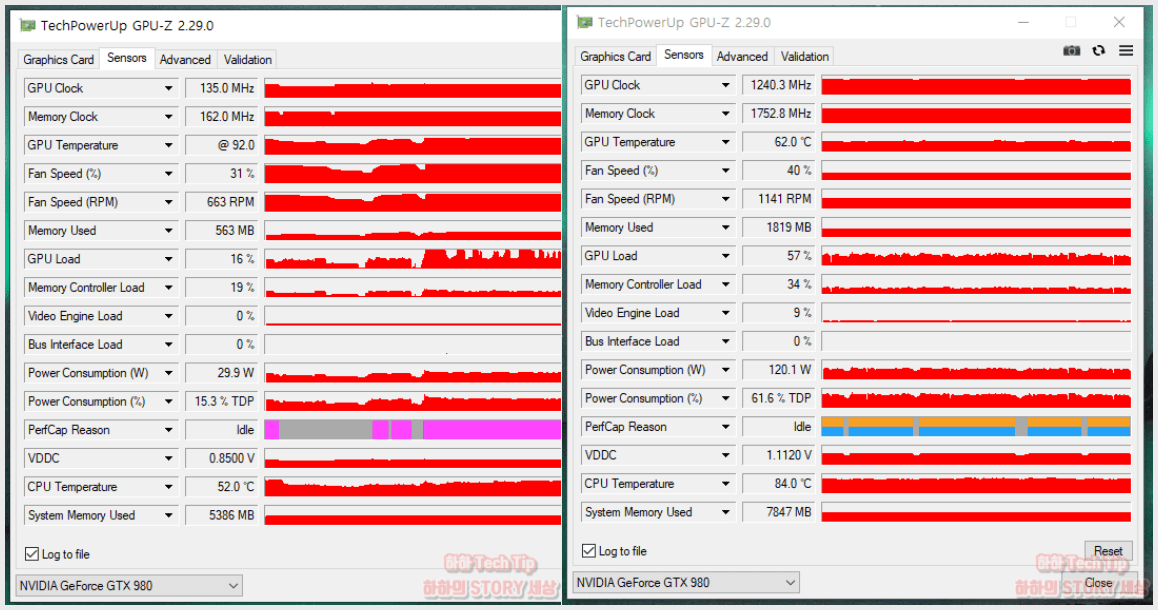1158x610 pixels.
Task: Open the hamburger menu in right GPU-Z window
Action: (1126, 51)
